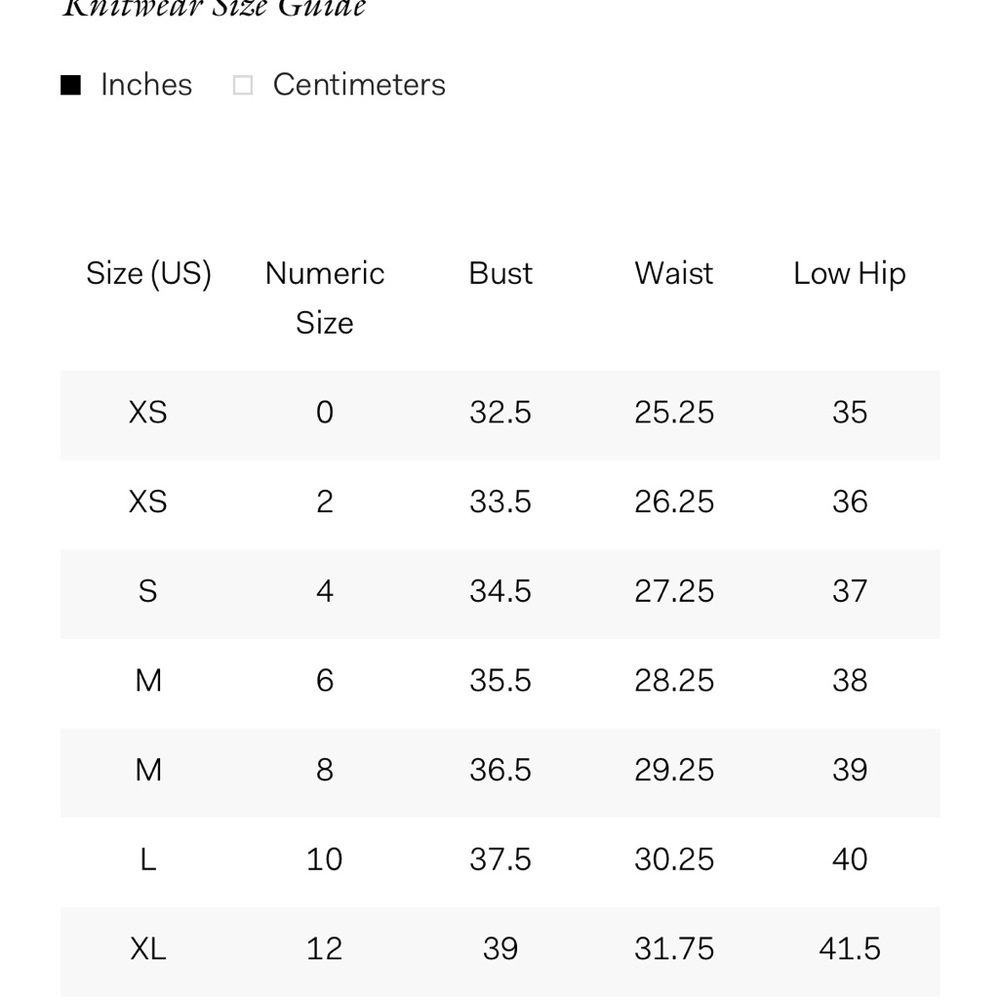Click the 41.5 low hip value
Viewport: 1000px width, 1000px height.
click(849, 948)
